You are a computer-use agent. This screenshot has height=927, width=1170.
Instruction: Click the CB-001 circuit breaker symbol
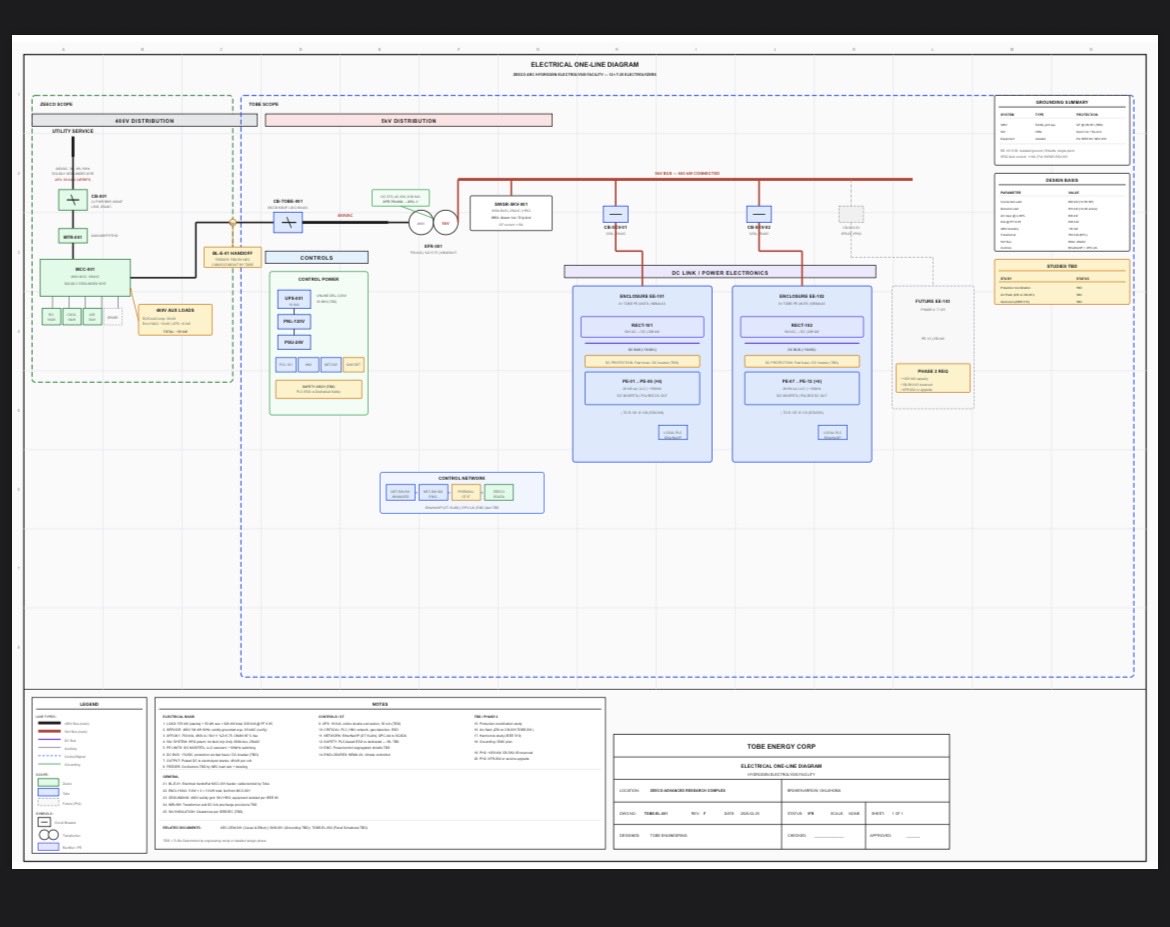click(x=72, y=199)
